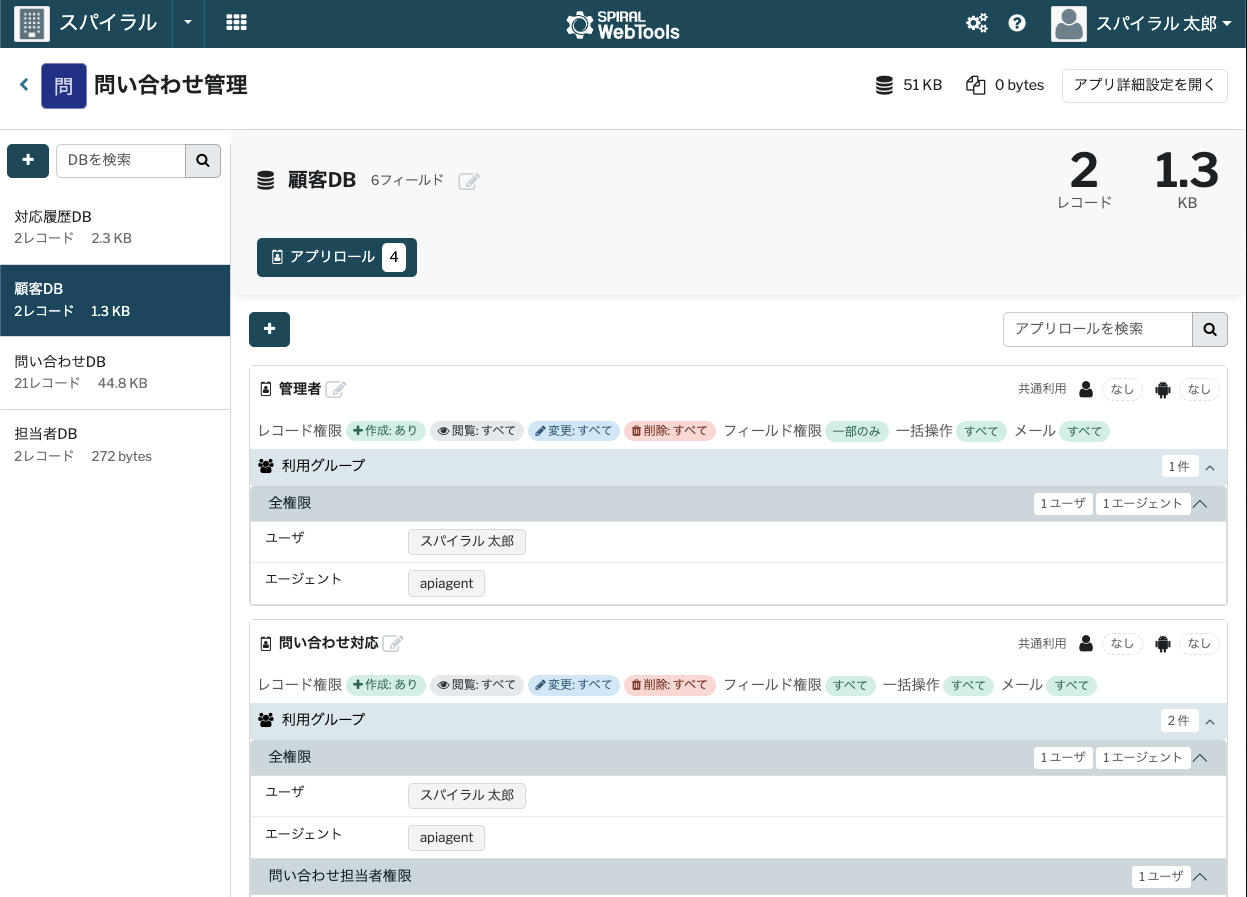This screenshot has height=897, width=1247.
Task: Collapse 全権限 group in 管理者 role
Action: pos(1201,504)
